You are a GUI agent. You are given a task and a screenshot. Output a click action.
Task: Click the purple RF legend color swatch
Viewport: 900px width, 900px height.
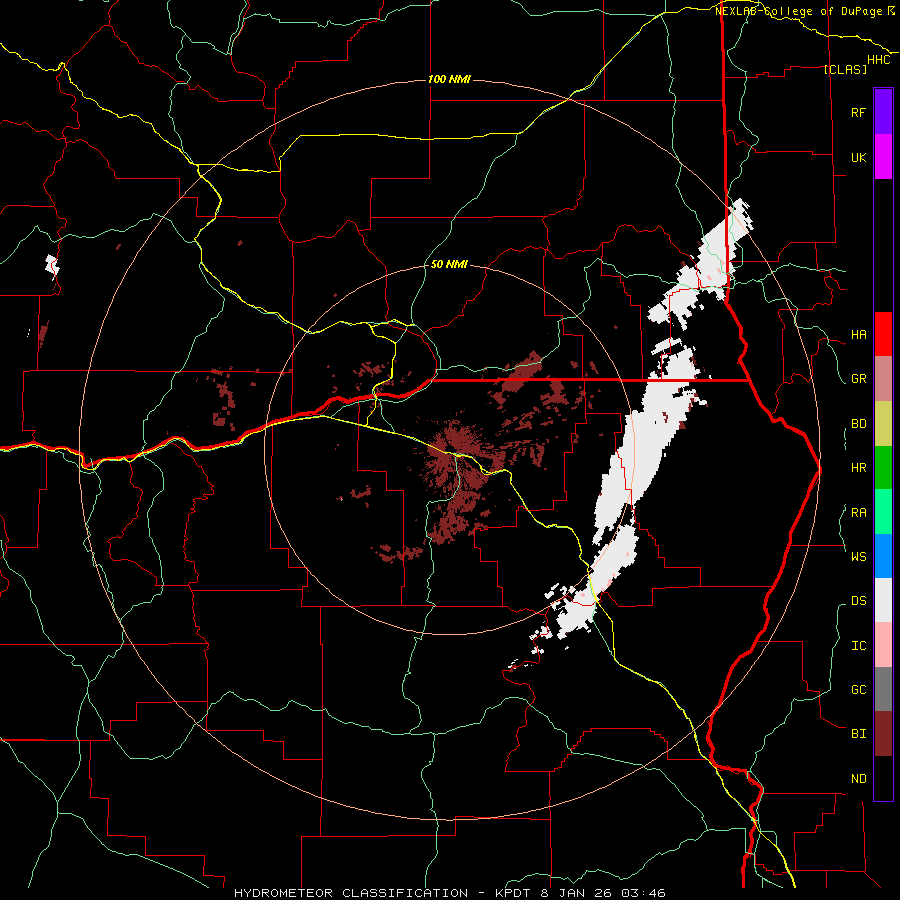click(x=883, y=112)
